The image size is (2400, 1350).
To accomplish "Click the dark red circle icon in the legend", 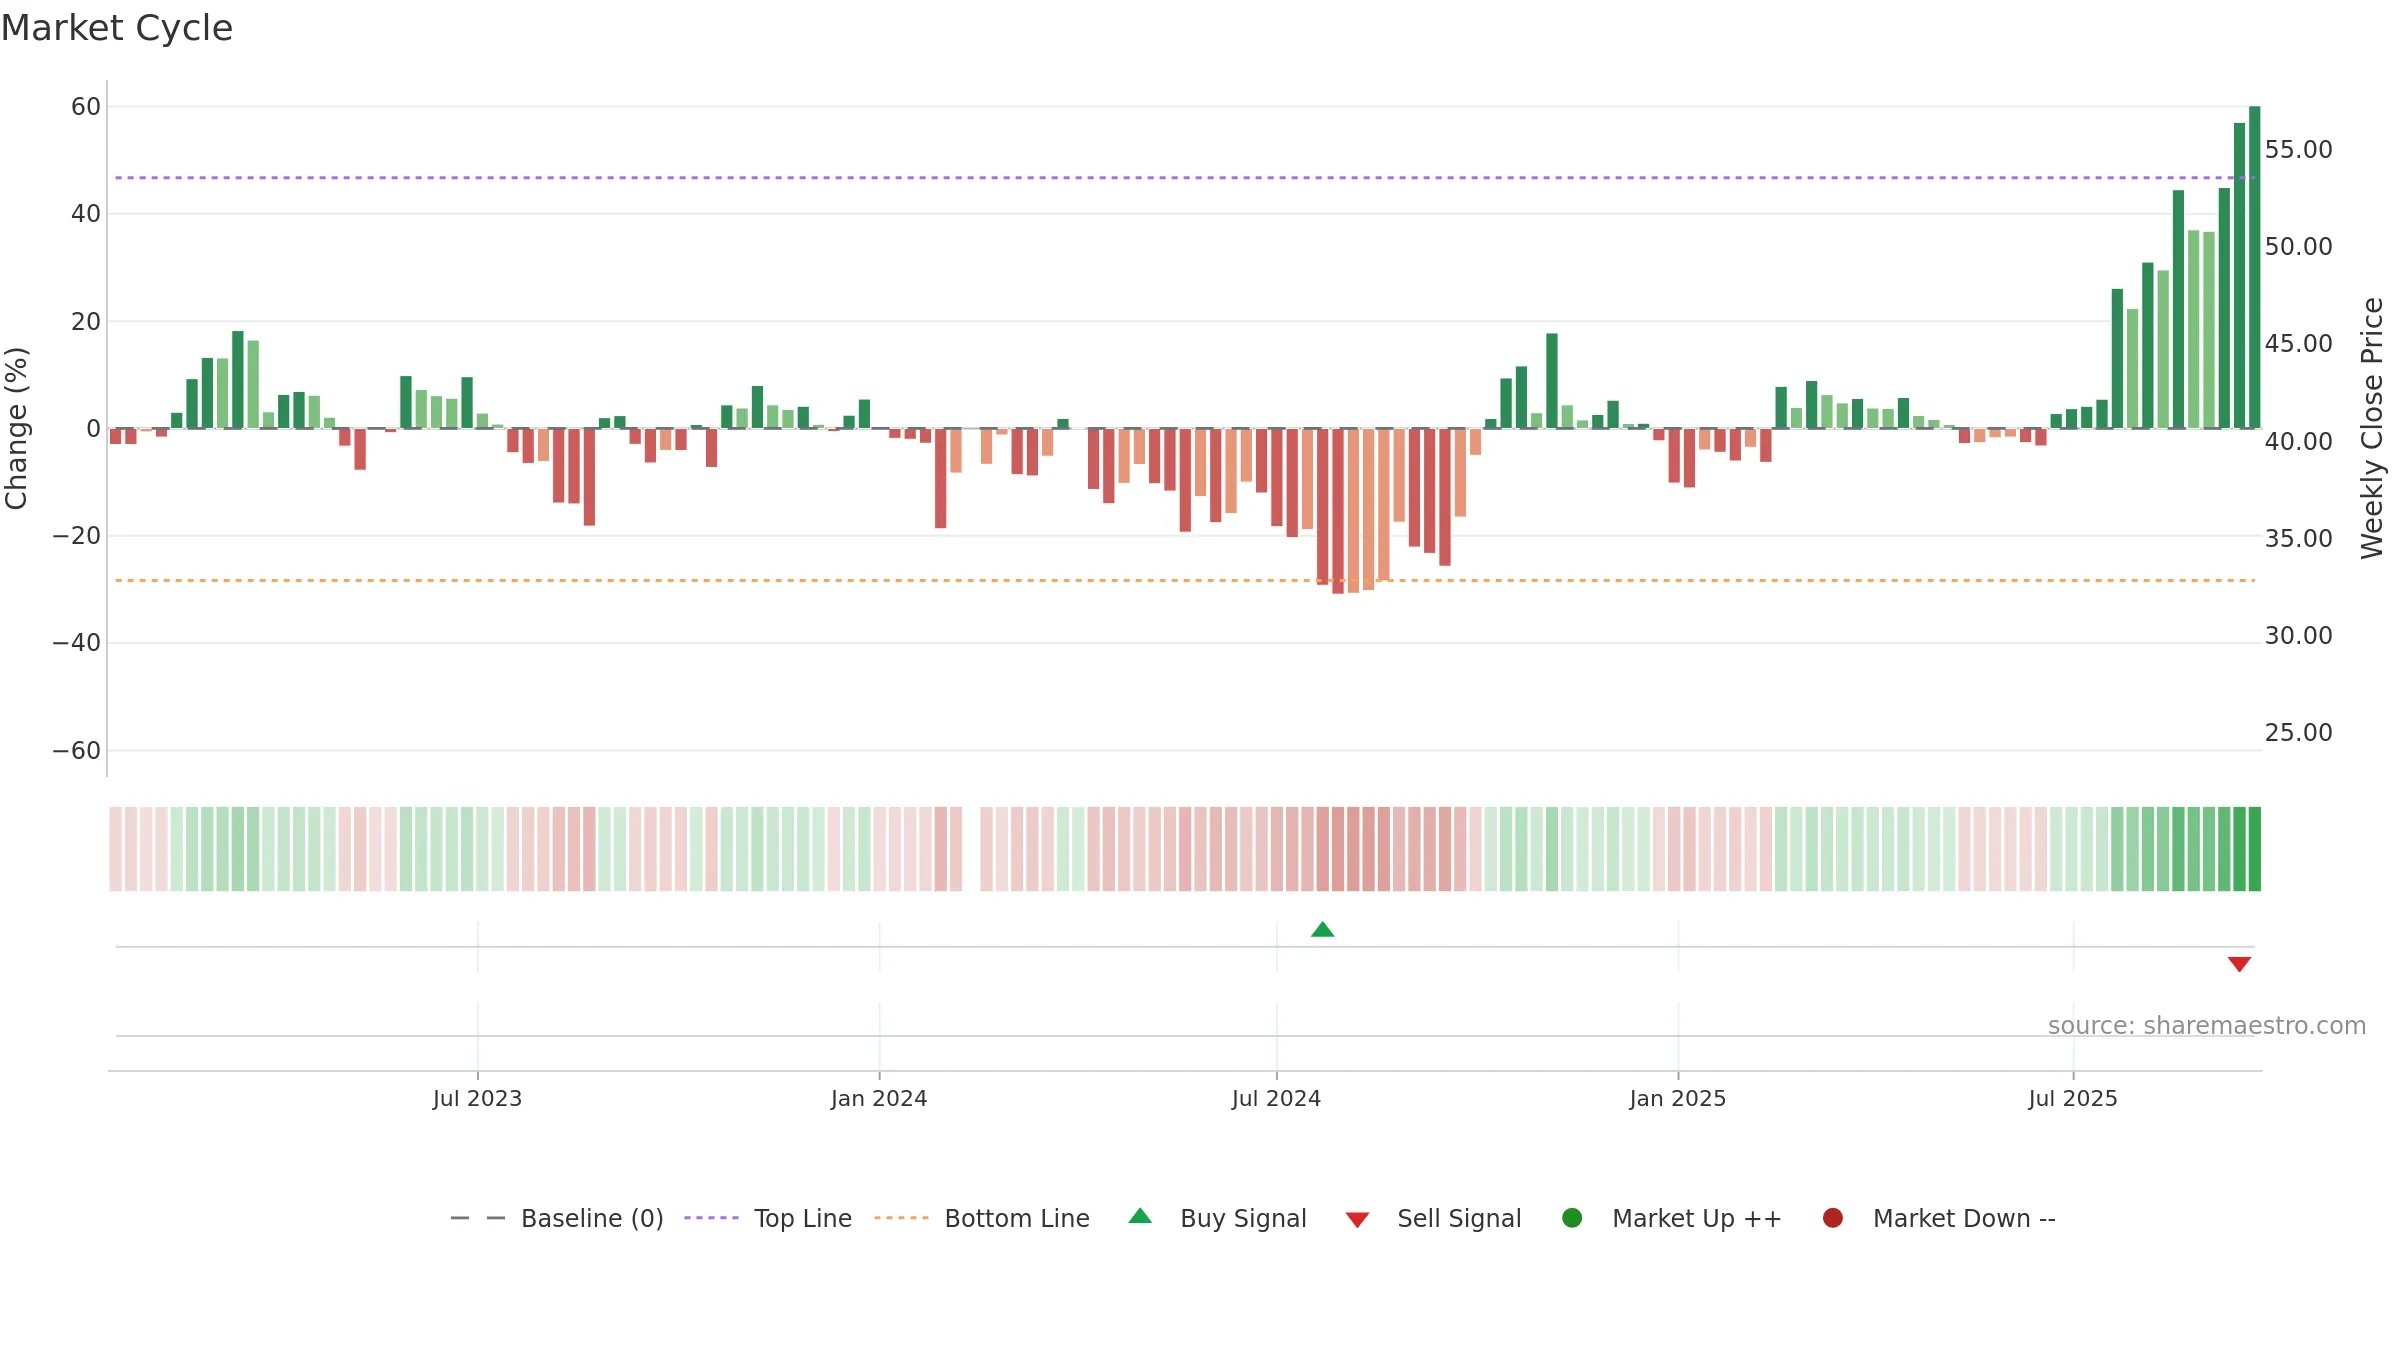I will (1833, 1218).
